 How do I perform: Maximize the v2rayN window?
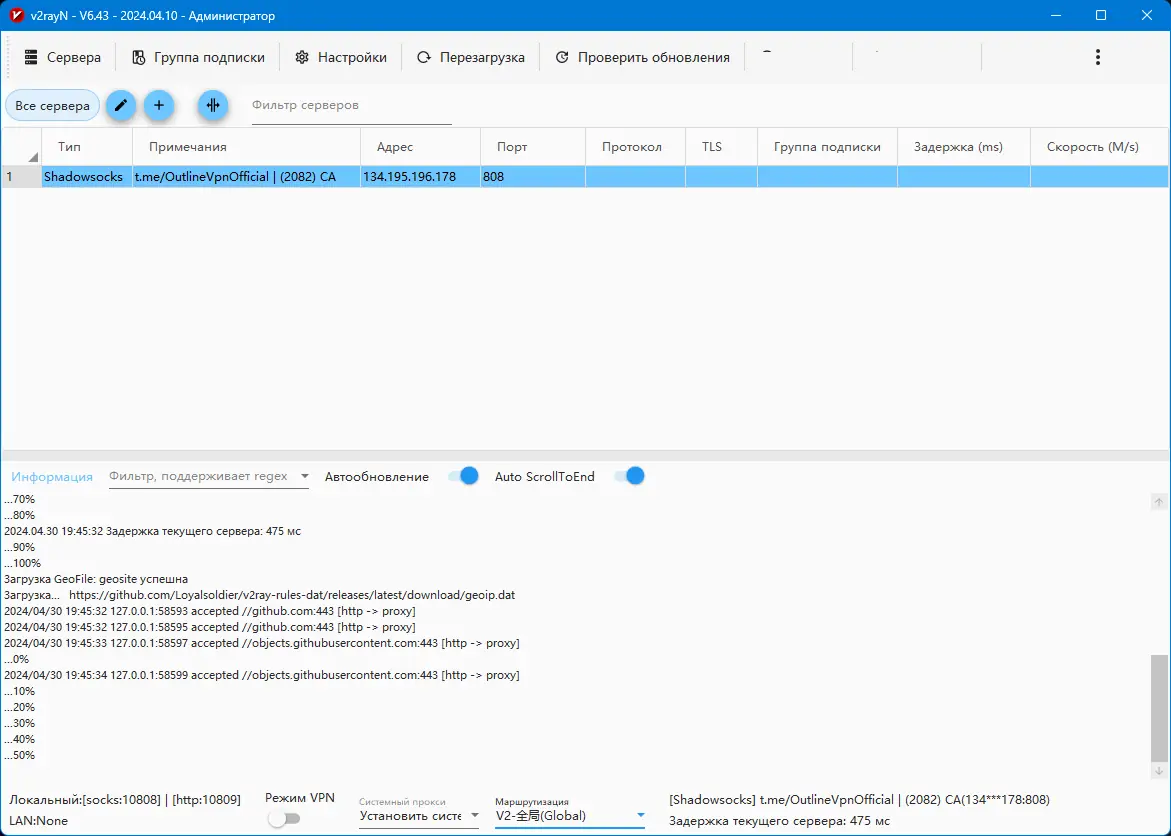click(x=1101, y=16)
